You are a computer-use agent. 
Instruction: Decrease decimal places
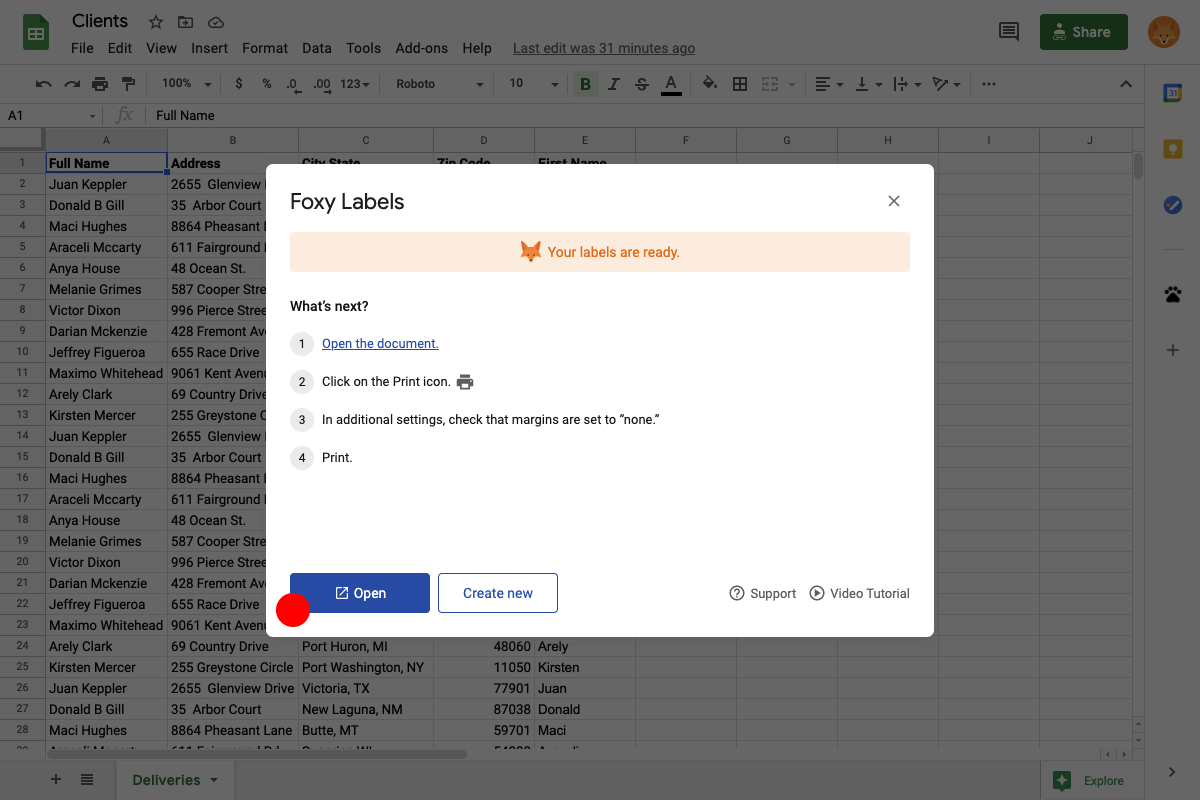[x=292, y=84]
